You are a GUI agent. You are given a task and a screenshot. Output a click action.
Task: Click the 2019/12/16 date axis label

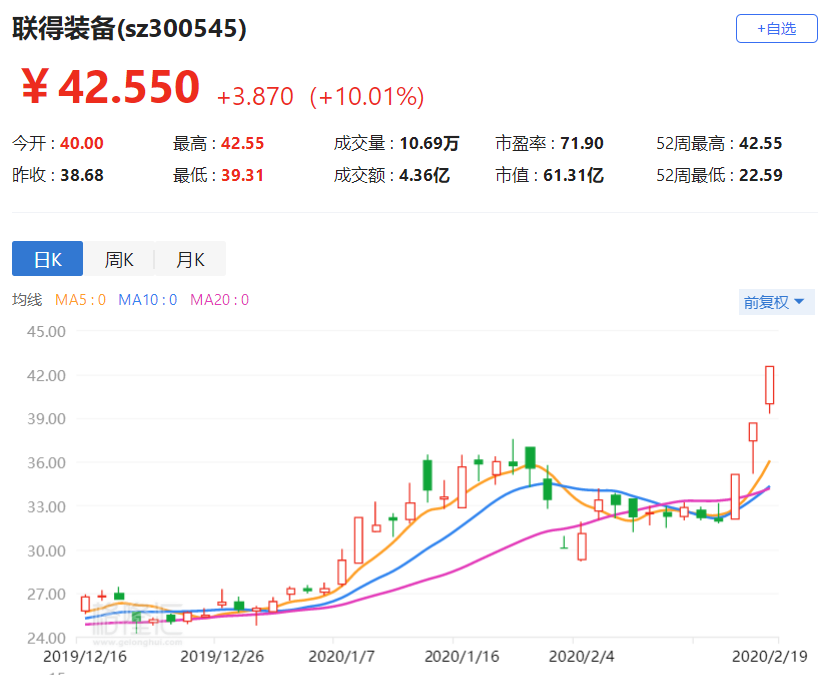[85, 656]
